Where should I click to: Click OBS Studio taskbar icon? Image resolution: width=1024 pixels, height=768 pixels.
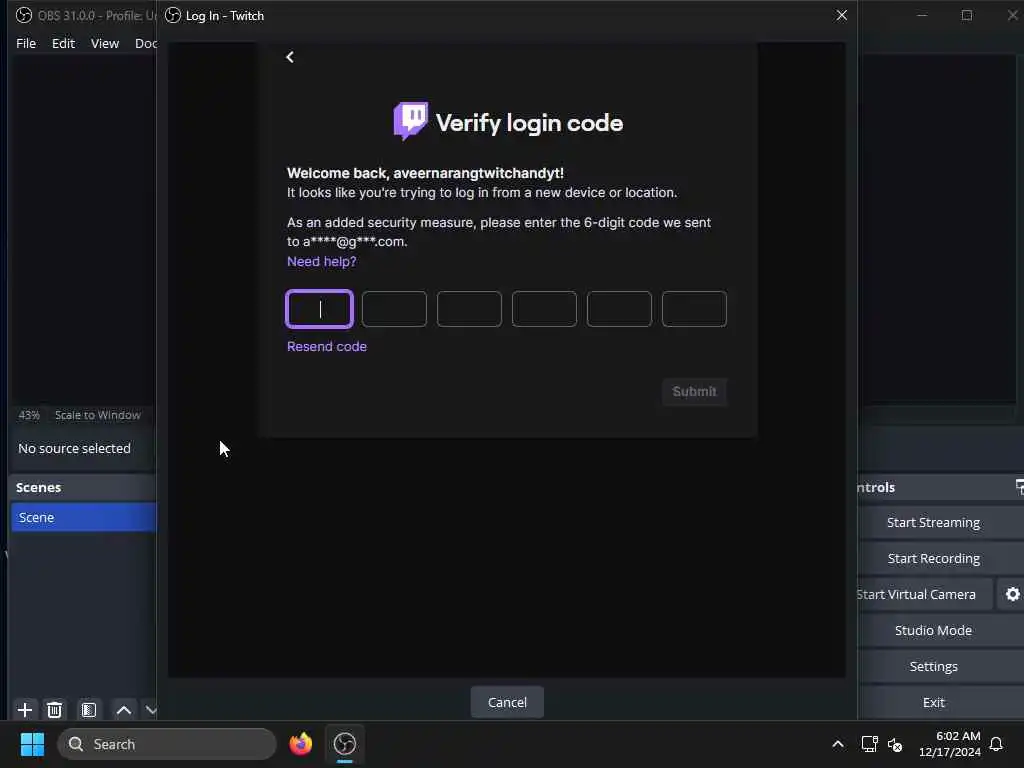[x=345, y=744]
